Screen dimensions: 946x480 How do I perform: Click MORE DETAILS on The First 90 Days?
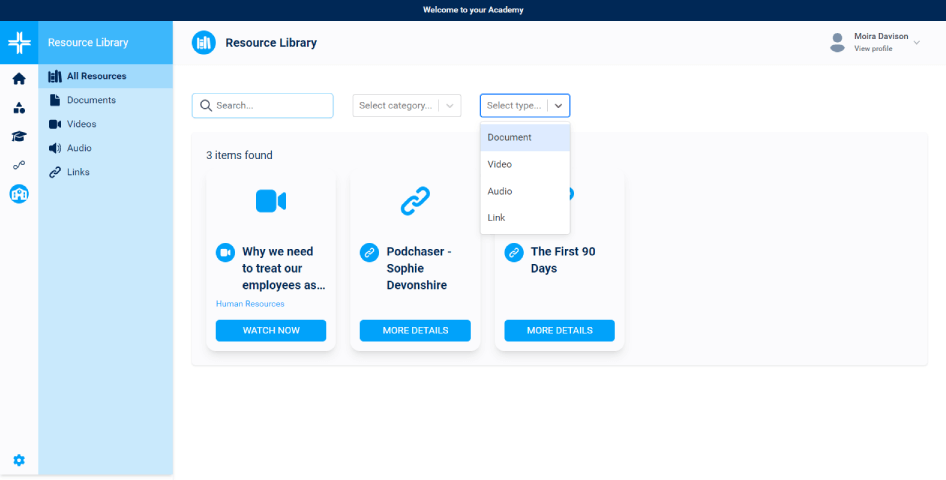[x=559, y=331]
